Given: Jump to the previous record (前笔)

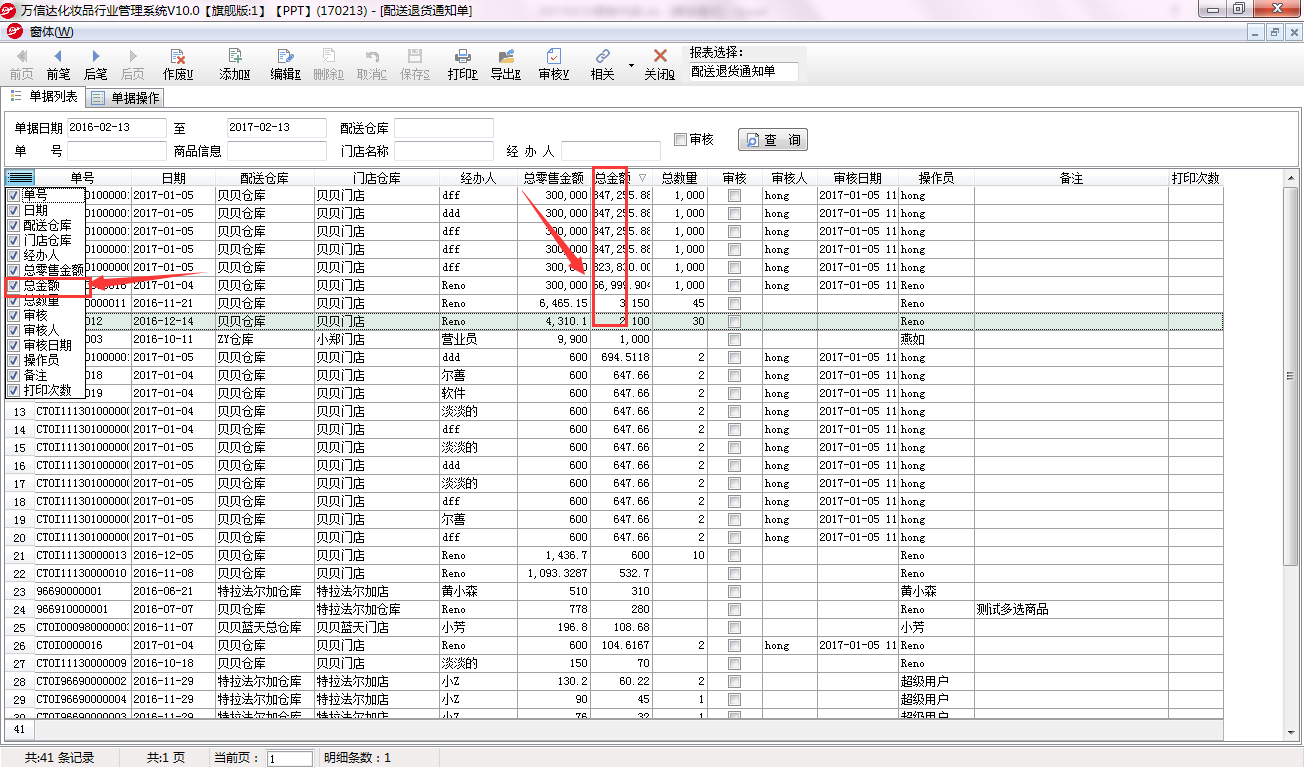Looking at the screenshot, I should 58,64.
